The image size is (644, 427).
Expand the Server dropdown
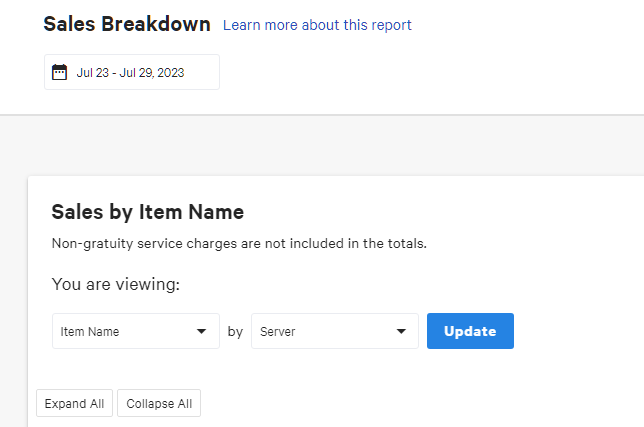click(334, 331)
